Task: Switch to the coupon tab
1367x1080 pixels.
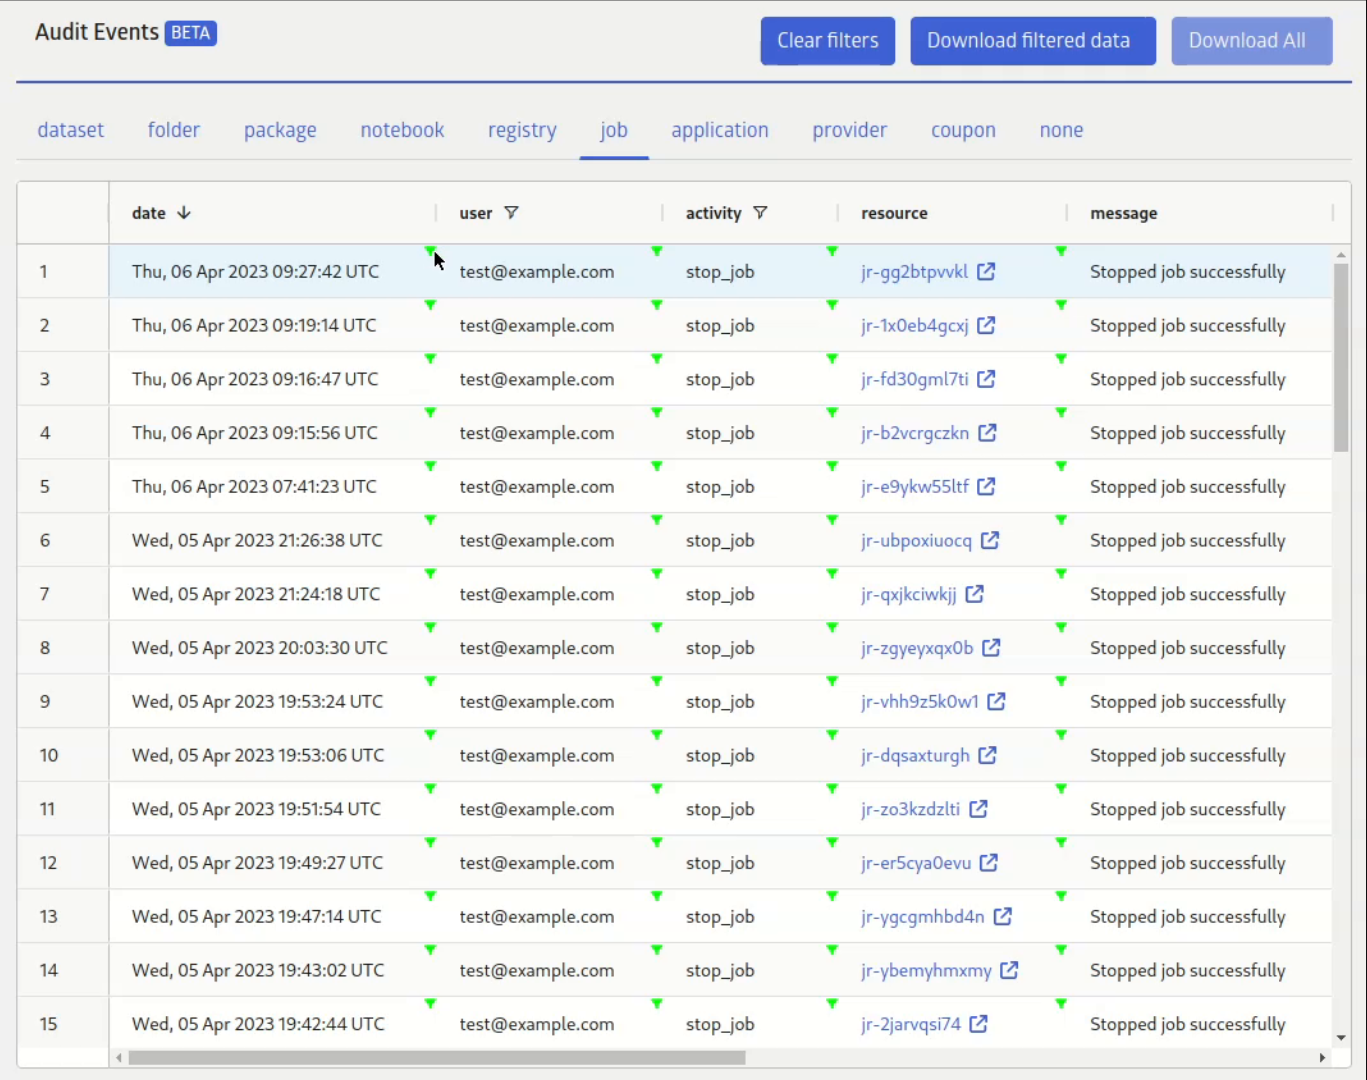Action: point(963,130)
